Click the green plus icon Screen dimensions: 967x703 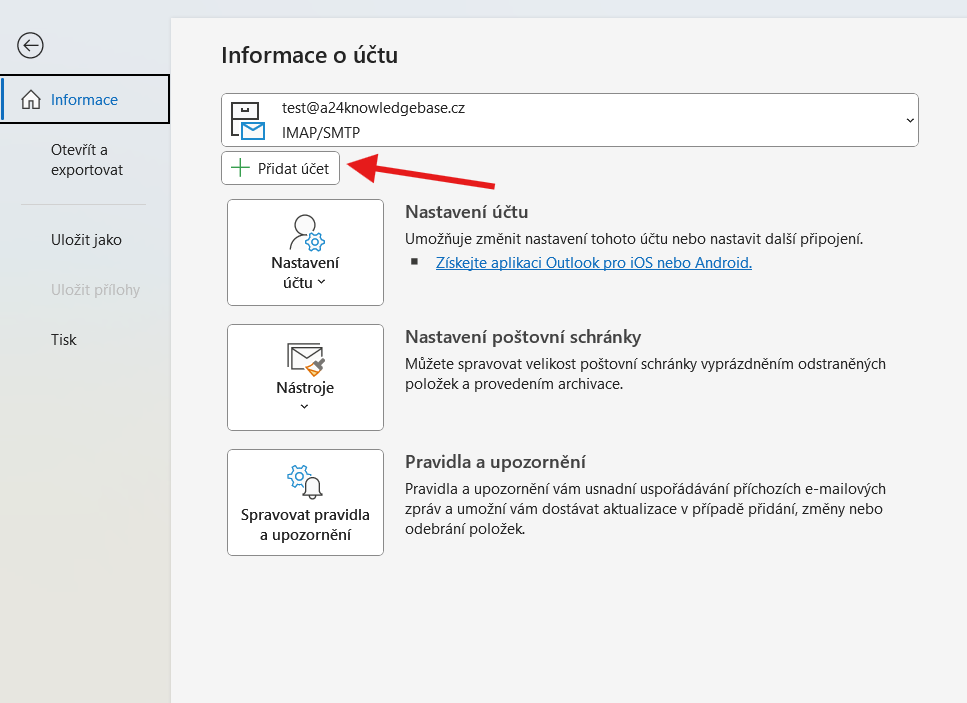click(240, 168)
